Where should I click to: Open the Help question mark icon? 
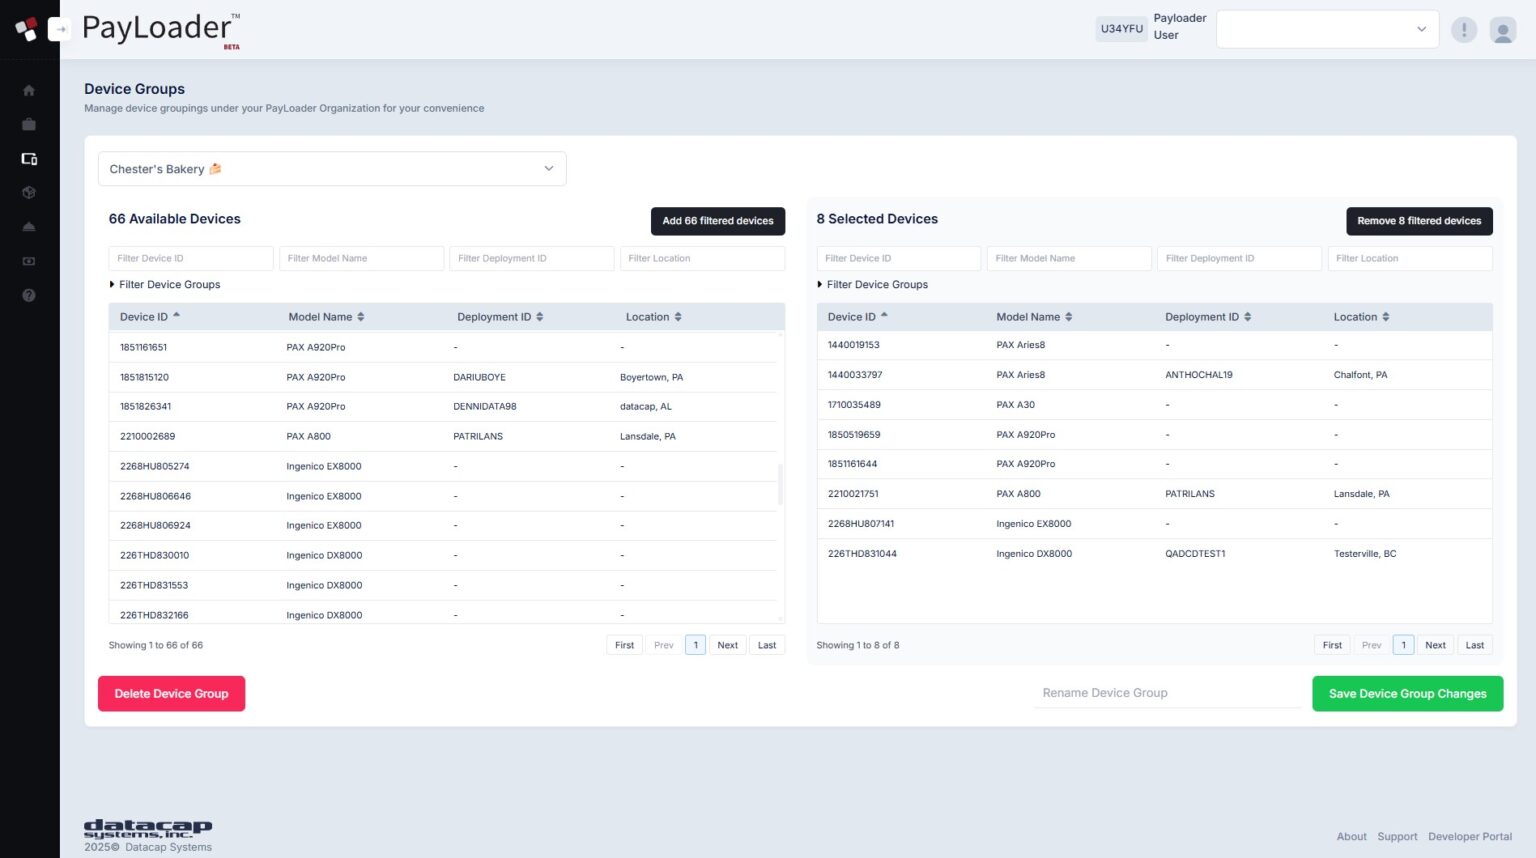(29, 295)
